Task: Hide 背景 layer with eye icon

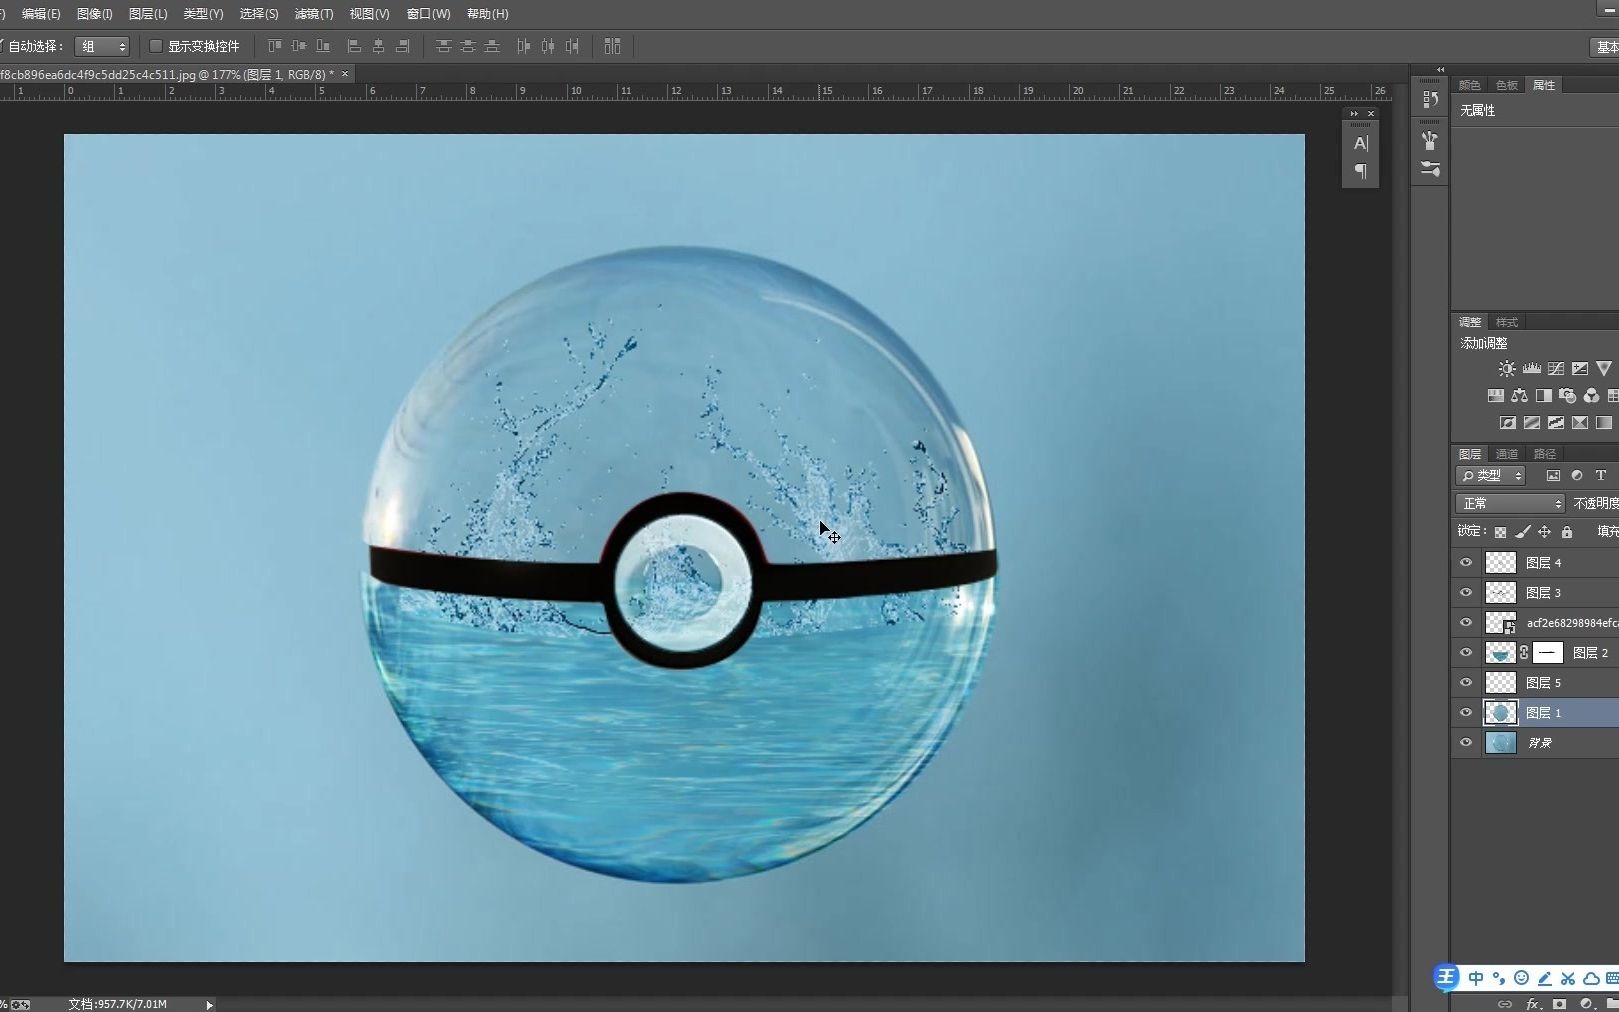Action: pyautogui.click(x=1466, y=743)
